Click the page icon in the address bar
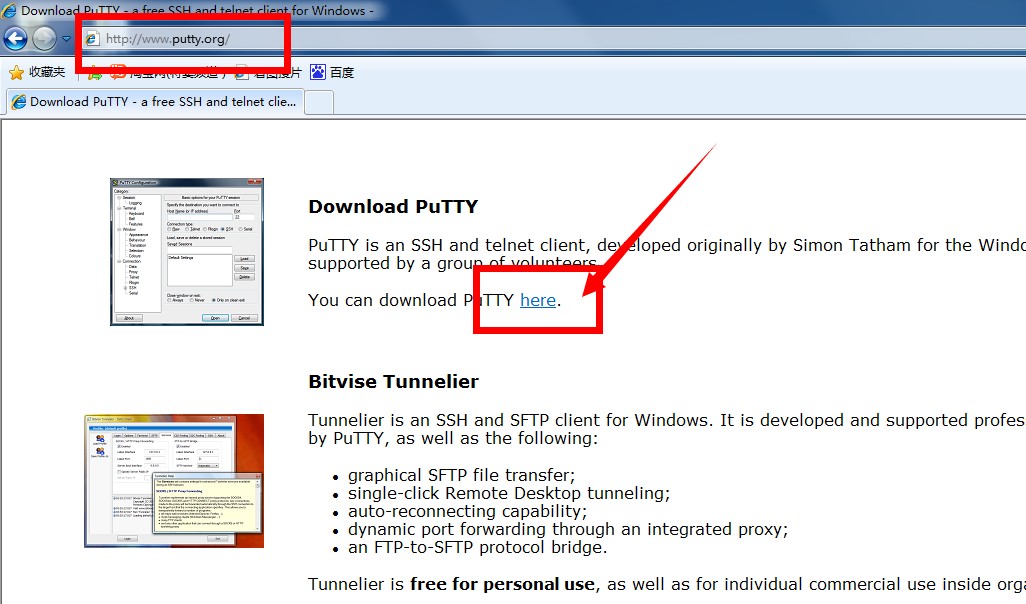1026x604 pixels. pos(92,39)
